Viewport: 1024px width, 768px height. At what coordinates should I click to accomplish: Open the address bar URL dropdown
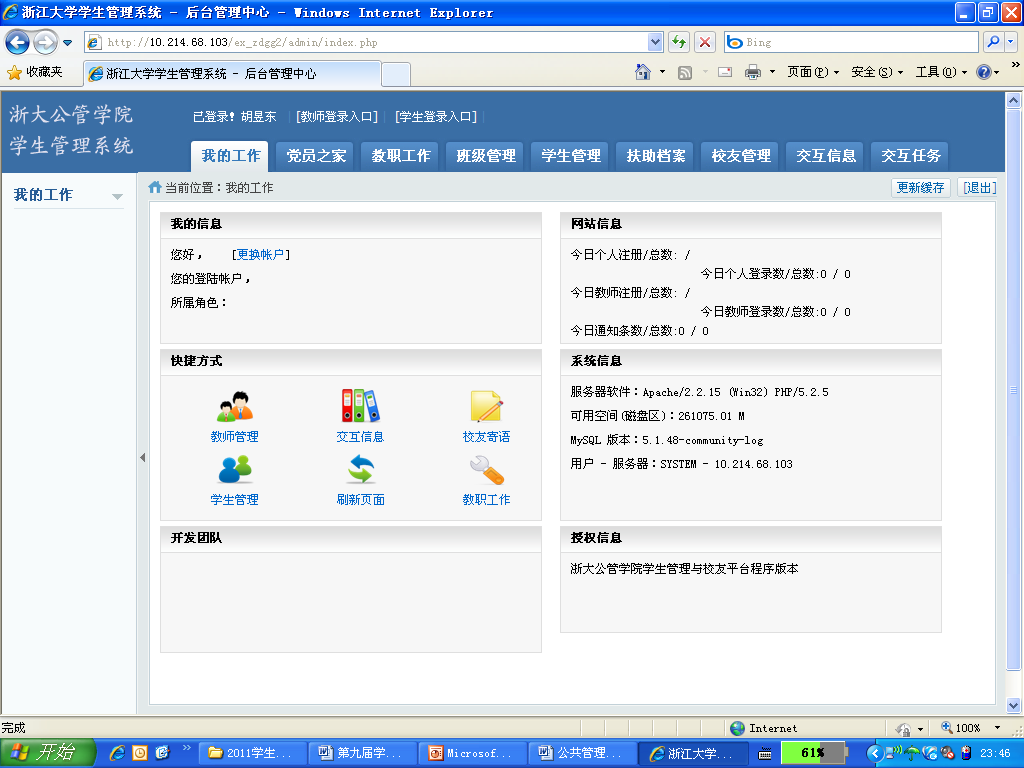pos(656,42)
